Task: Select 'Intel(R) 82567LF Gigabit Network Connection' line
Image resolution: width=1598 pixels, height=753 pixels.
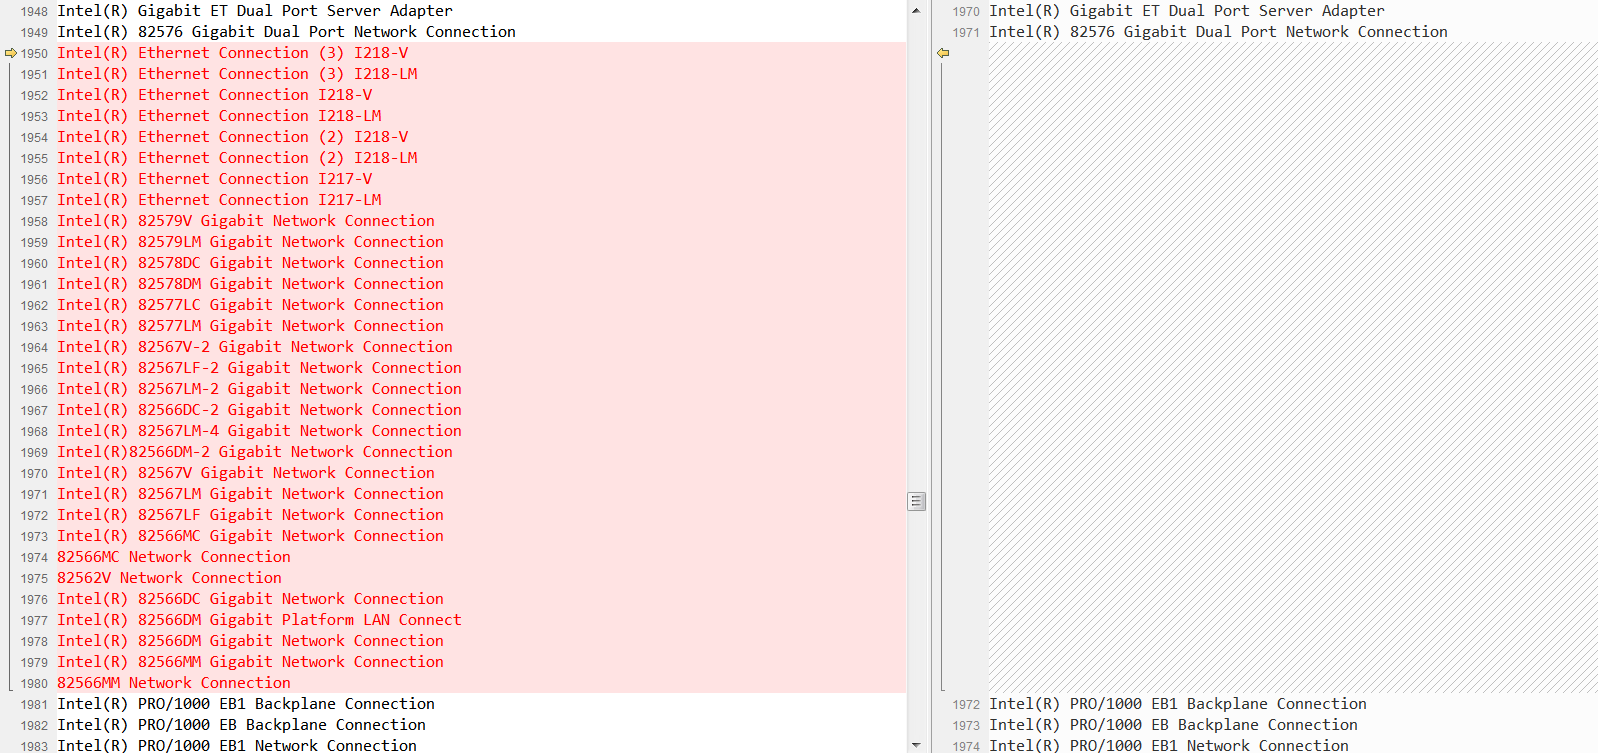Action: point(250,515)
